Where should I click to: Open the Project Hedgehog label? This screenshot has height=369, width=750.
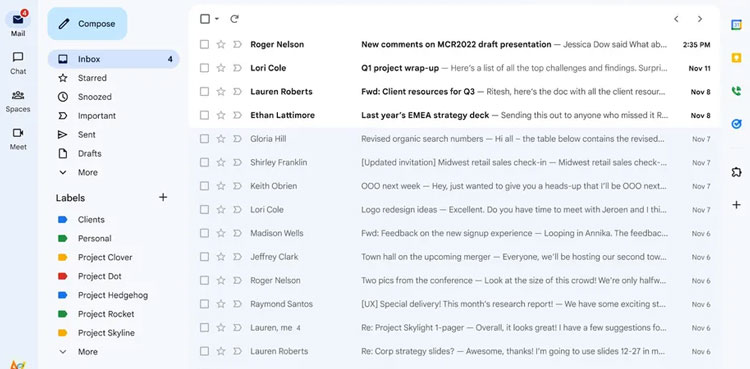113,295
